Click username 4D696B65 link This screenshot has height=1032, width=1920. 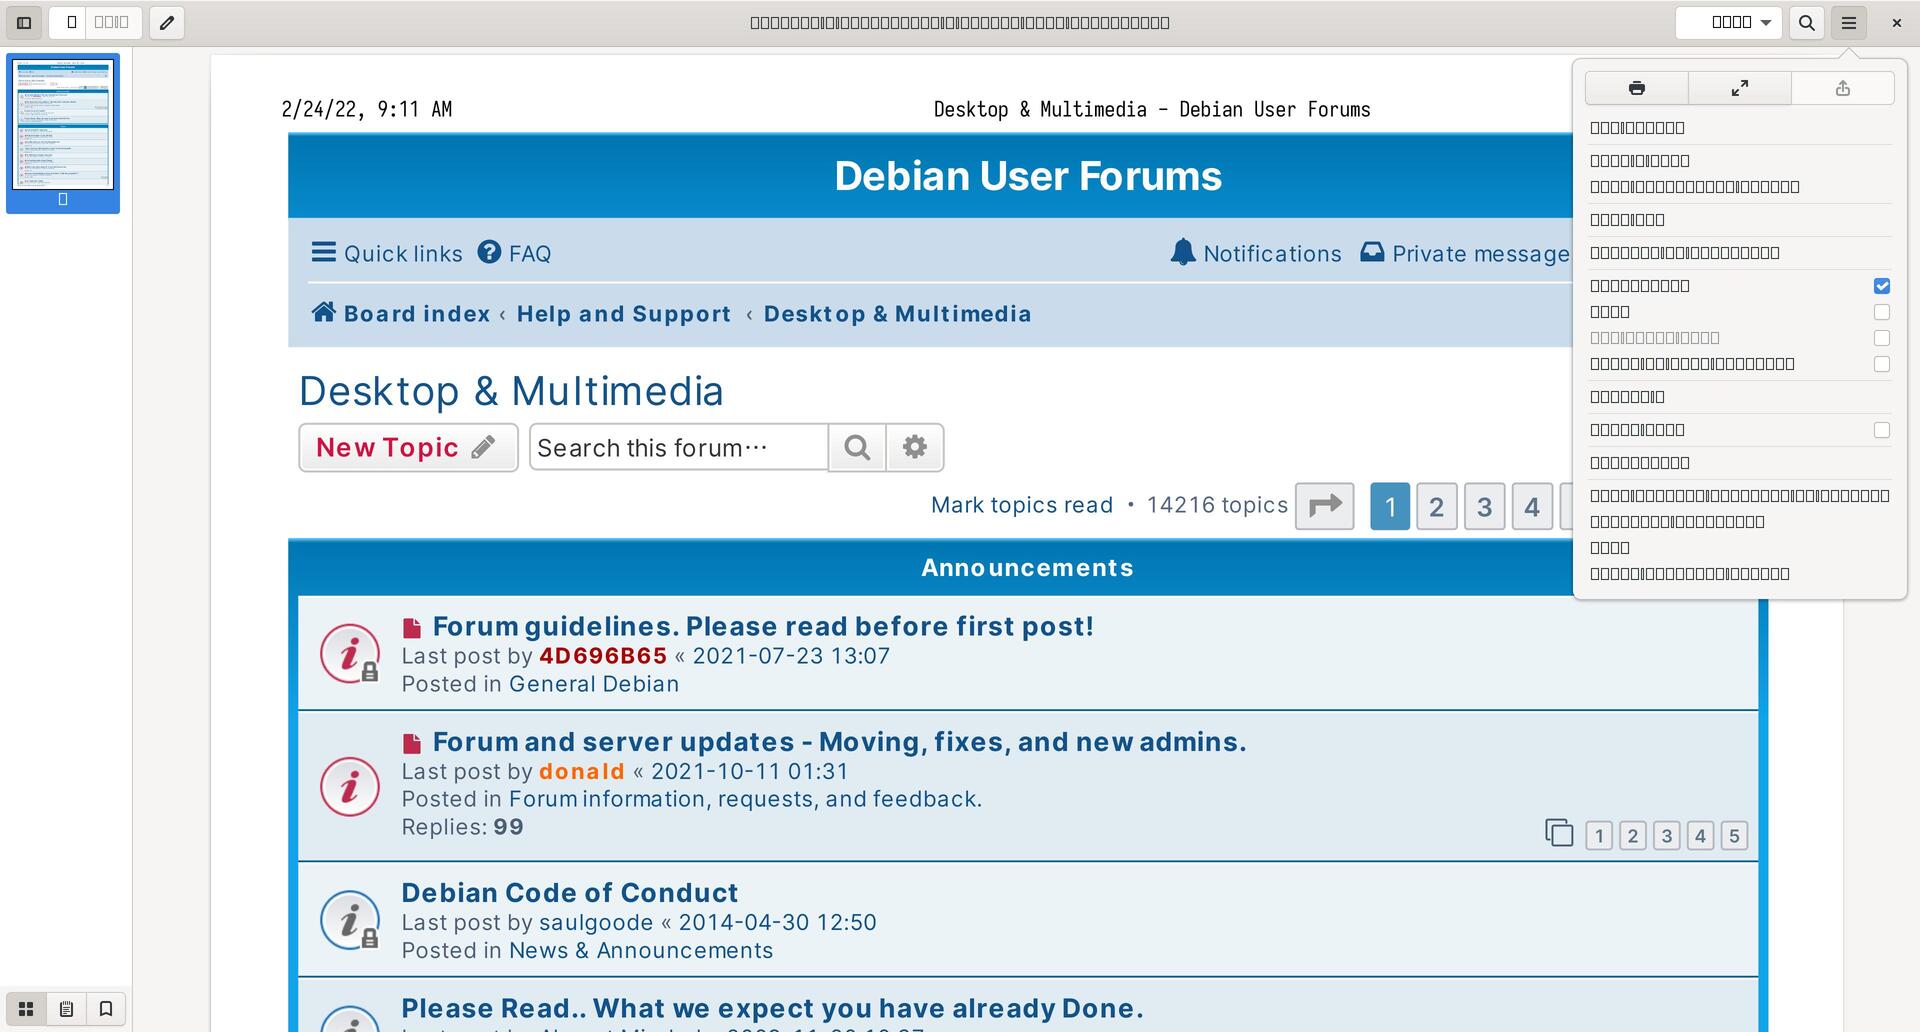603,656
